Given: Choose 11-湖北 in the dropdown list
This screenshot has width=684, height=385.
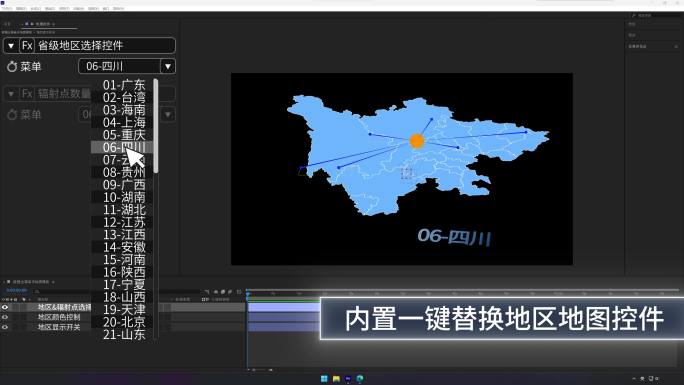Looking at the screenshot, I should [x=123, y=210].
